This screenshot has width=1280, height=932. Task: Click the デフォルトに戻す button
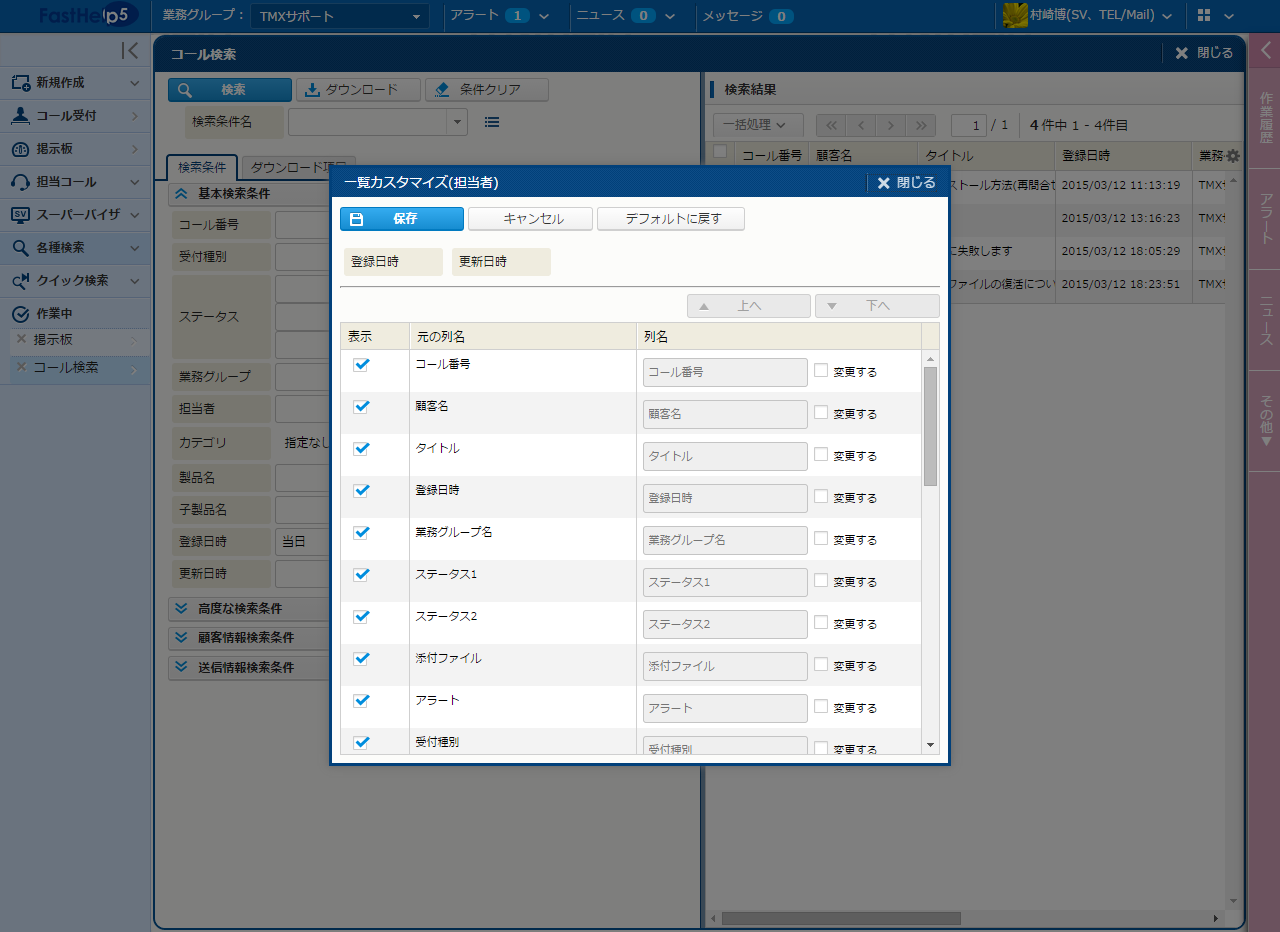671,219
